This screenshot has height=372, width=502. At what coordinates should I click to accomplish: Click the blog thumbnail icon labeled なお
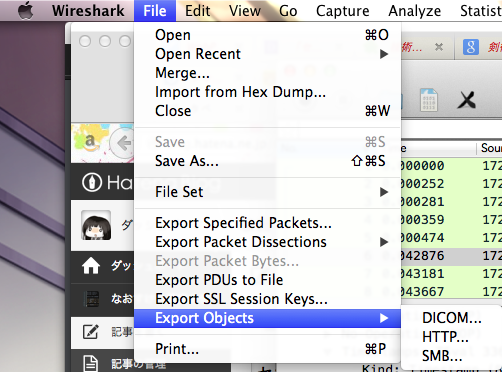coord(92,299)
